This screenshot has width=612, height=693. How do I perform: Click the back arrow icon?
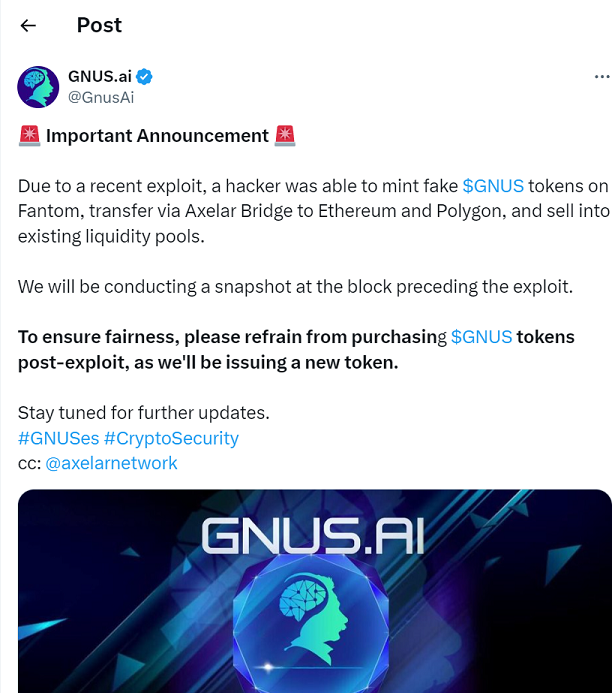pyautogui.click(x=28, y=26)
